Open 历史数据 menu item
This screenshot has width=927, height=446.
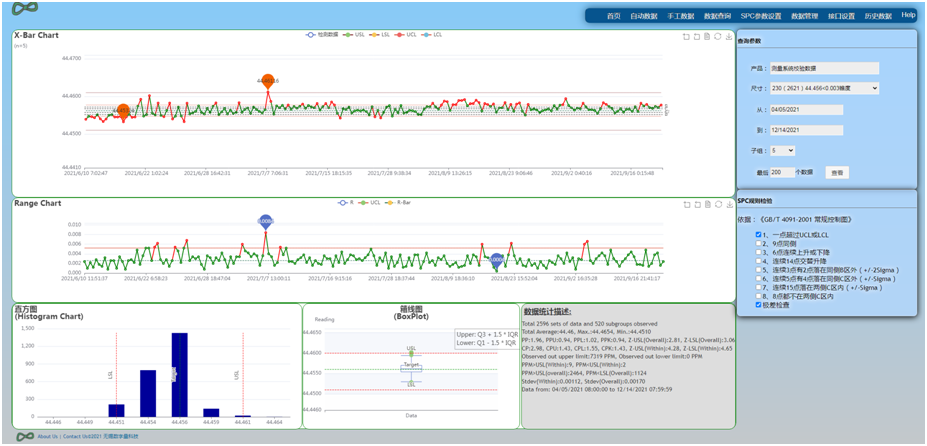click(x=879, y=16)
